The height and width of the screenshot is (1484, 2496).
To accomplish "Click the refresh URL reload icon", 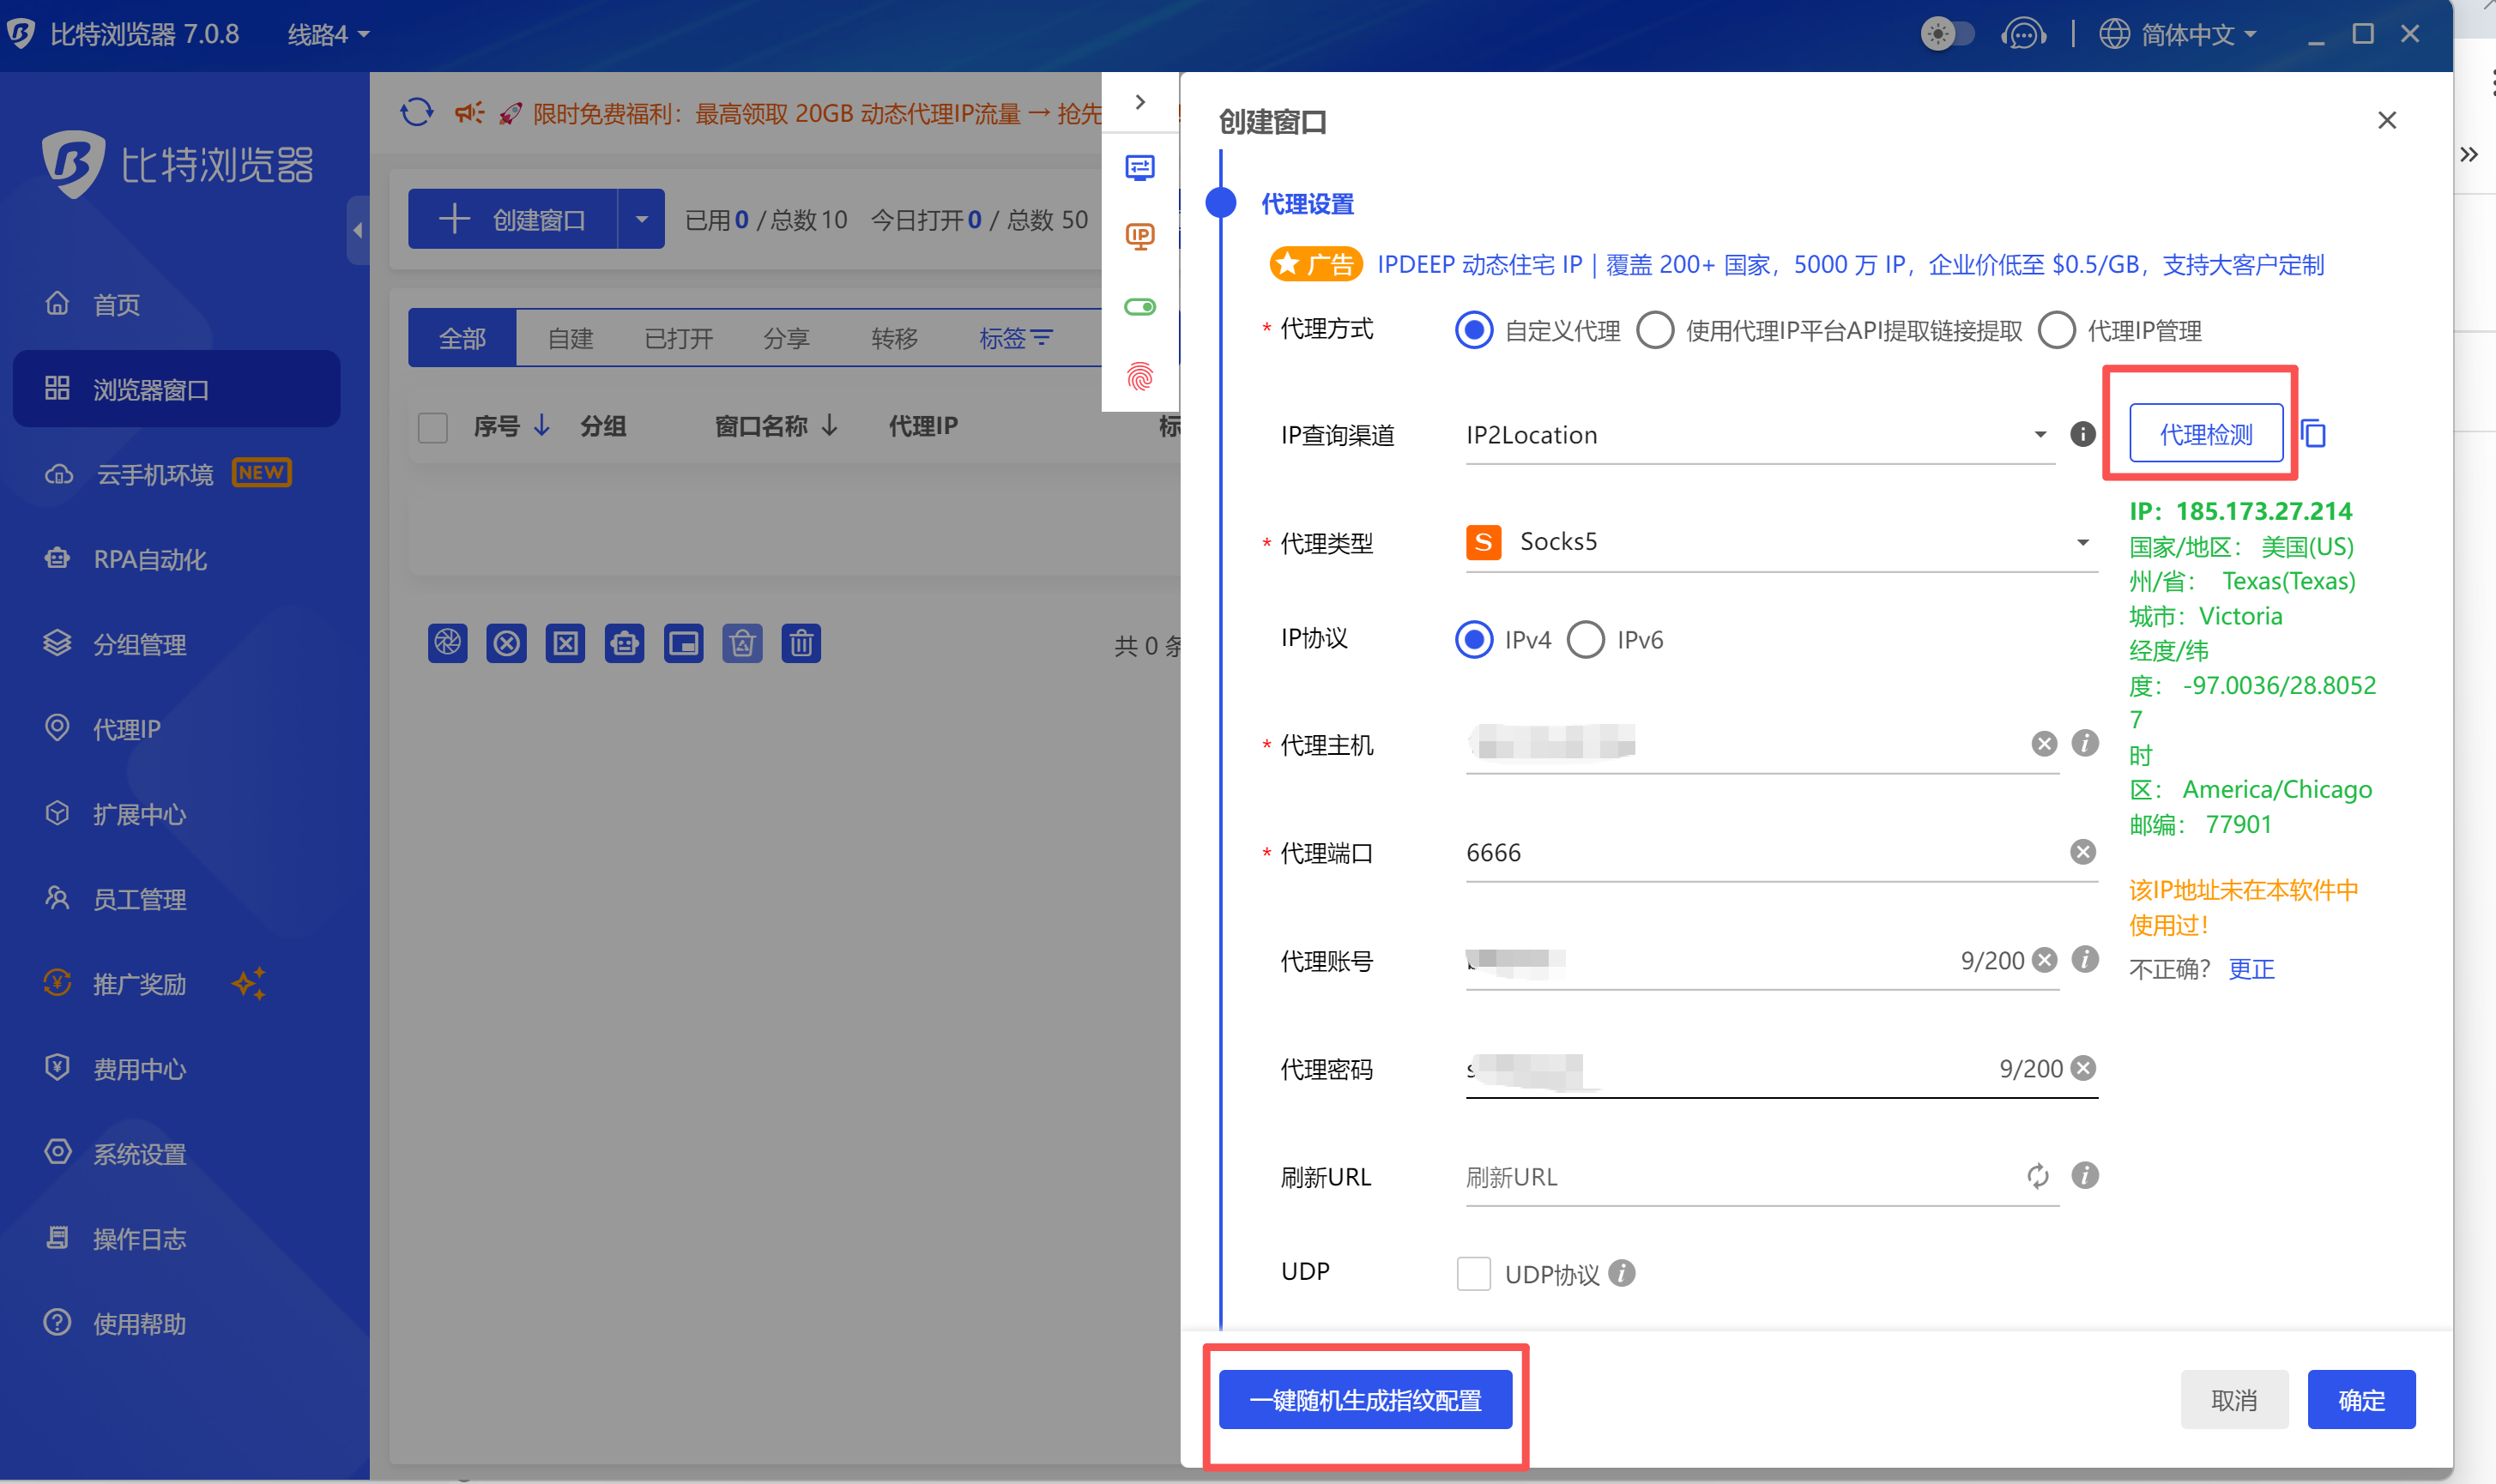I will click(2038, 1176).
